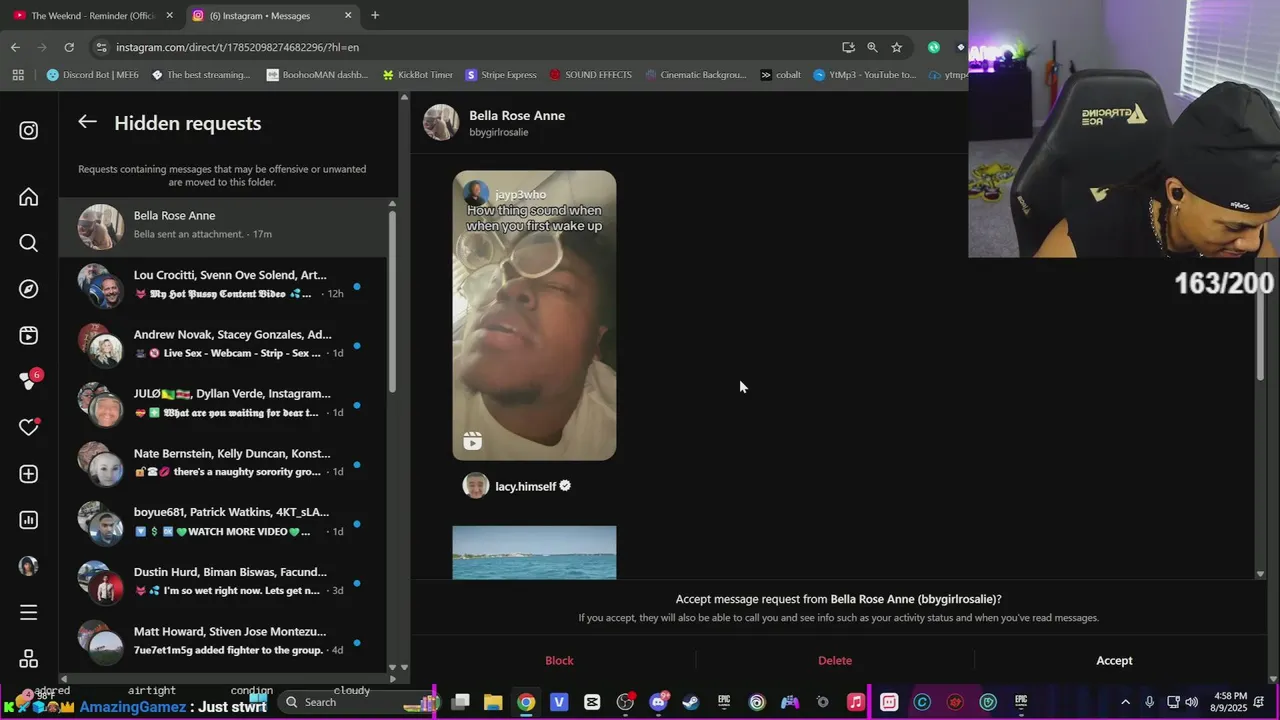Open the JULØ, Dyllan Verde group request
1280x720 pixels.
point(222,404)
